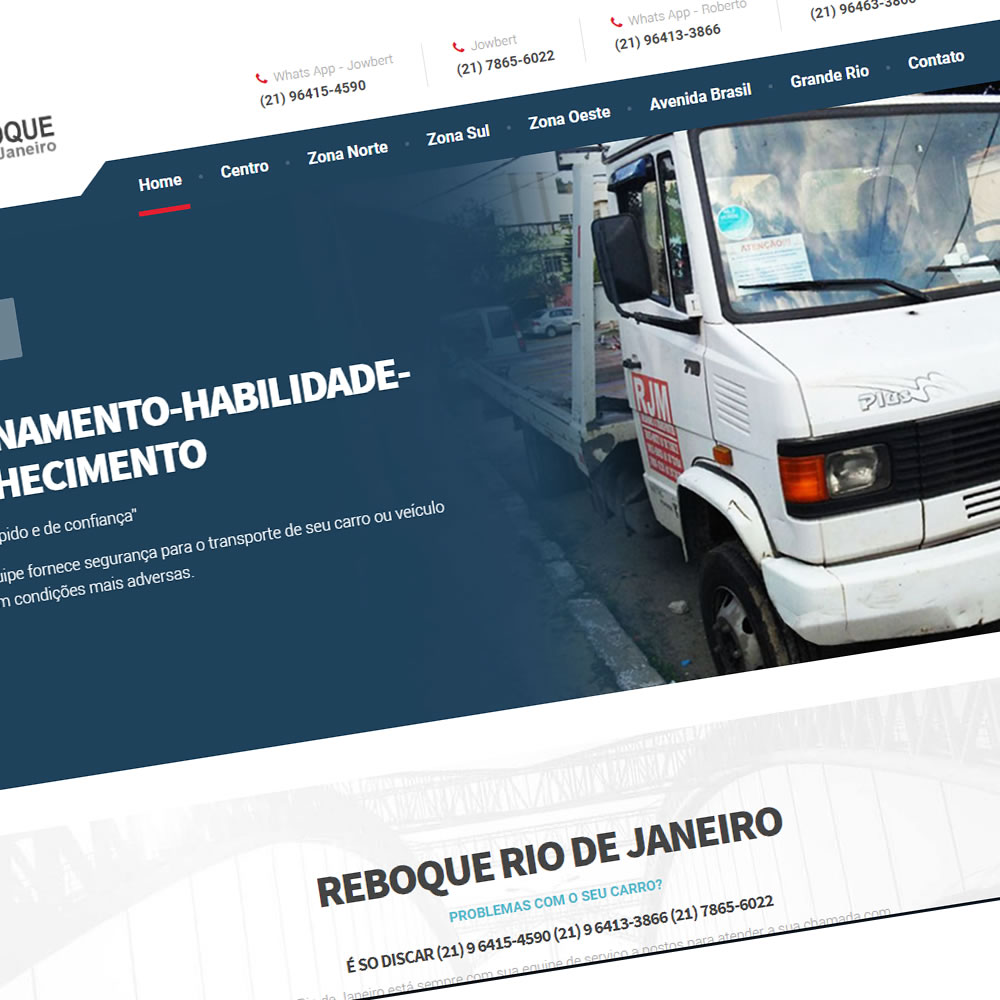The width and height of the screenshot is (1000, 1000).
Task: Click phone icon beside Whats App - Jowbert
Action: [x=261, y=78]
